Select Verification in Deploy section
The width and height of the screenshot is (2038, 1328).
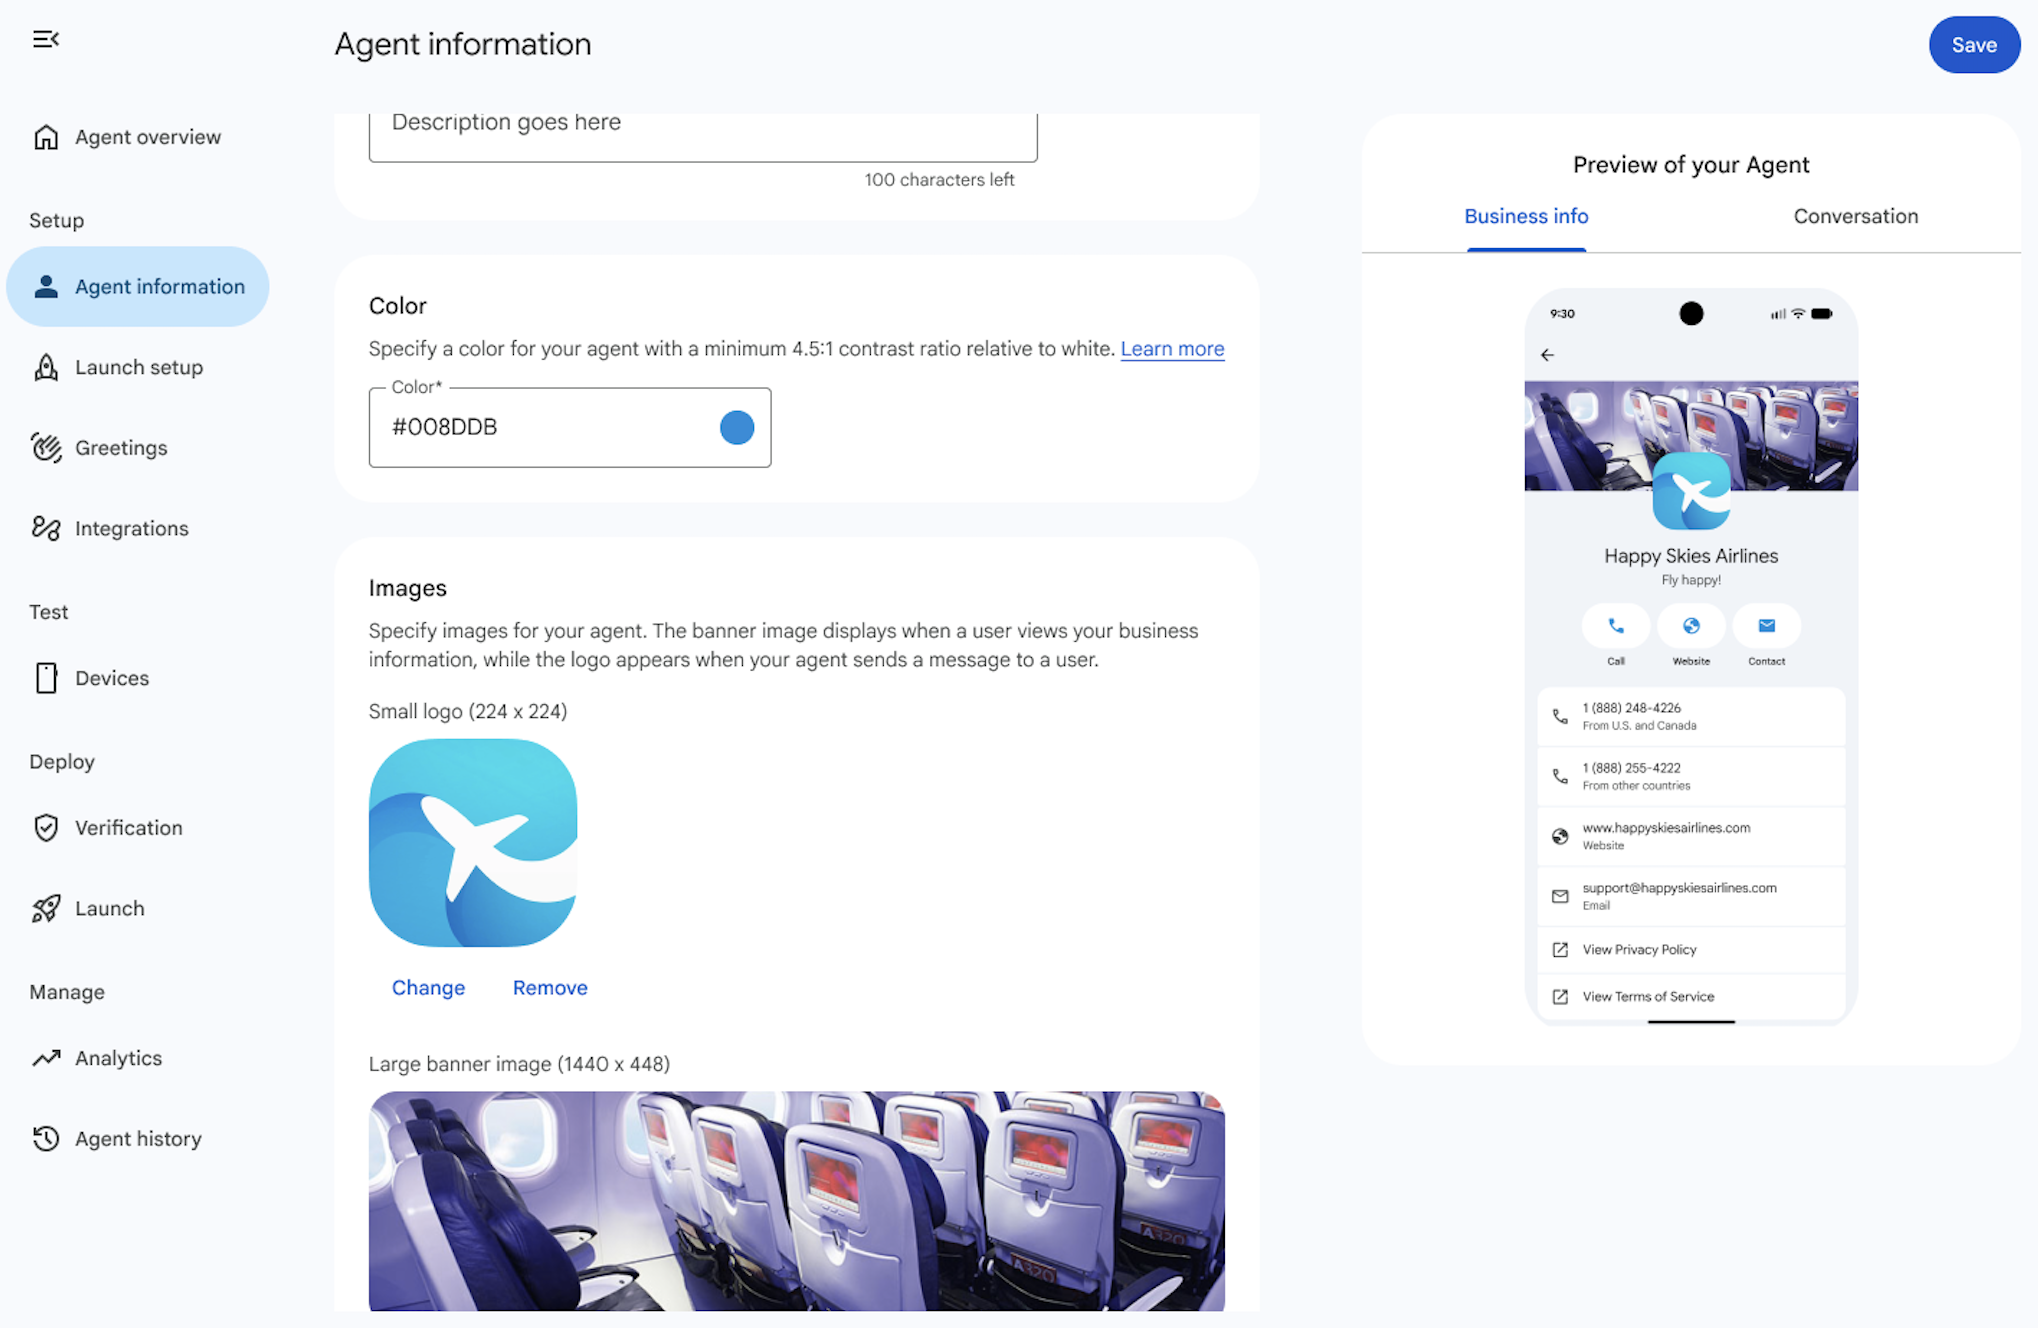click(x=128, y=827)
